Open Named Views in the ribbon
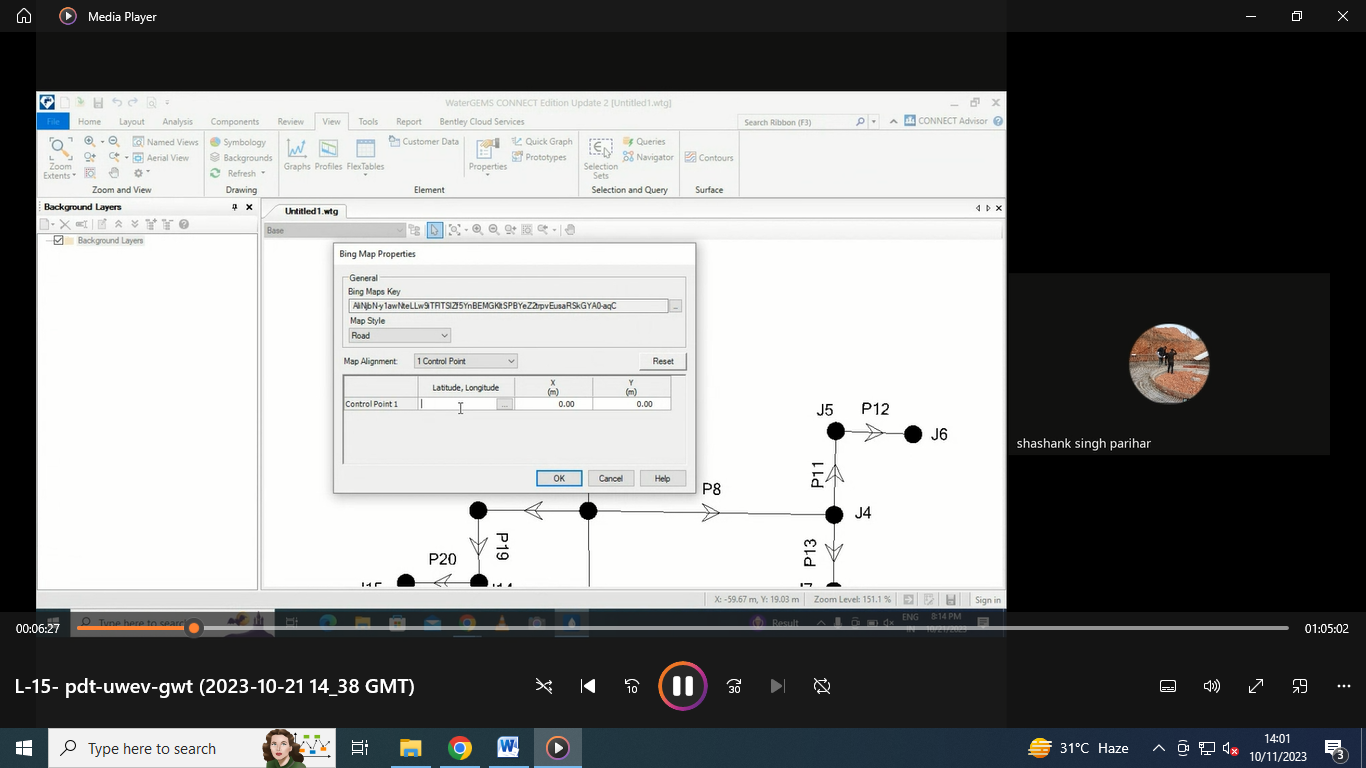 [166, 142]
